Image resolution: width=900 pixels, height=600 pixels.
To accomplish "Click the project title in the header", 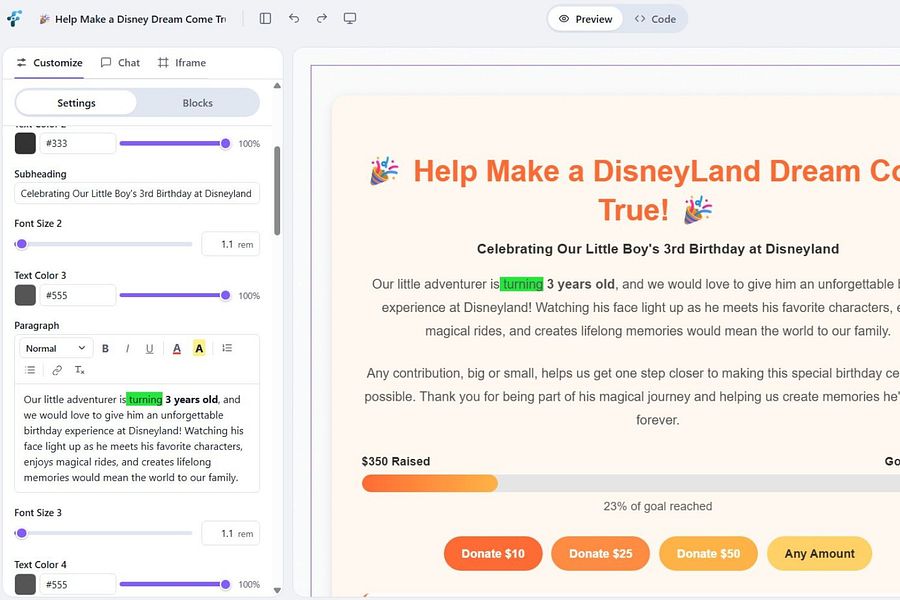I will tap(133, 19).
